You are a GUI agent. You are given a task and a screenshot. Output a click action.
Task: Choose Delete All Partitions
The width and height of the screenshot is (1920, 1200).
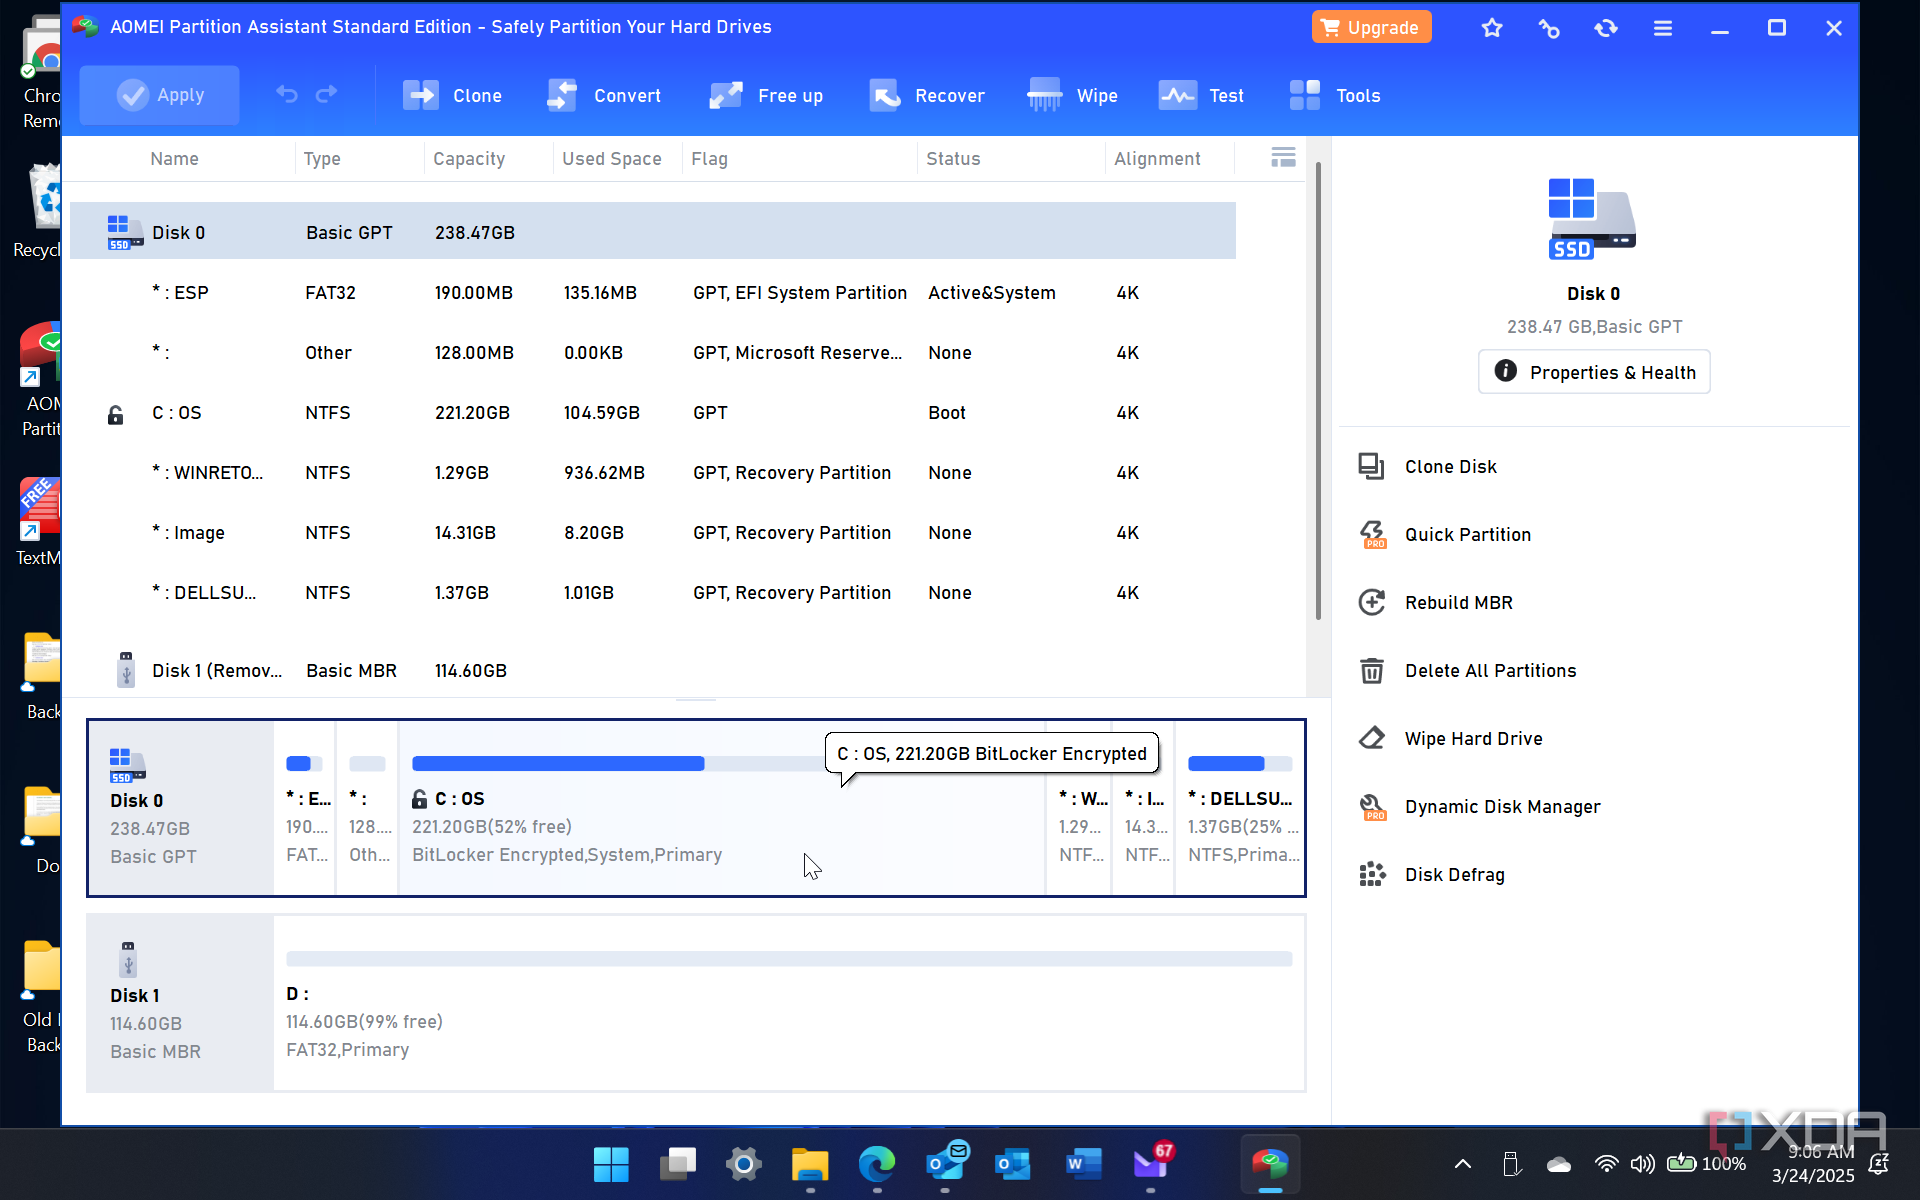click(x=1467, y=671)
